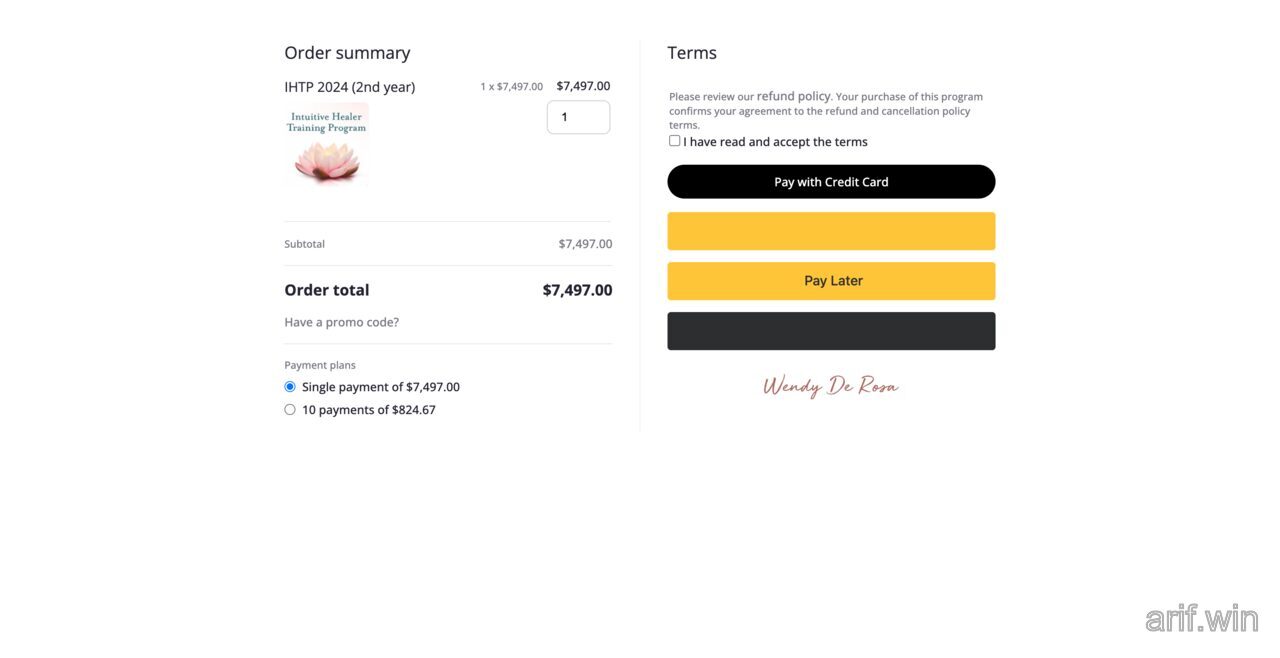Click the Order summary heading
This screenshot has height=658, width=1280.
pos(347,52)
